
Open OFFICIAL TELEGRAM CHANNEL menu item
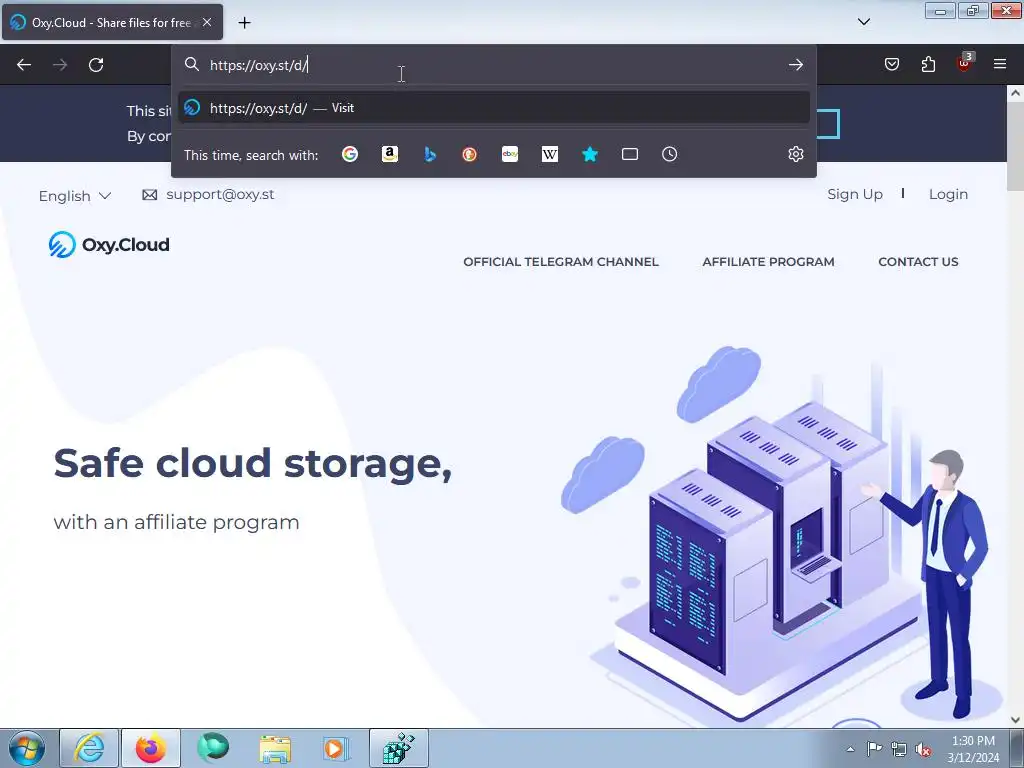click(561, 262)
